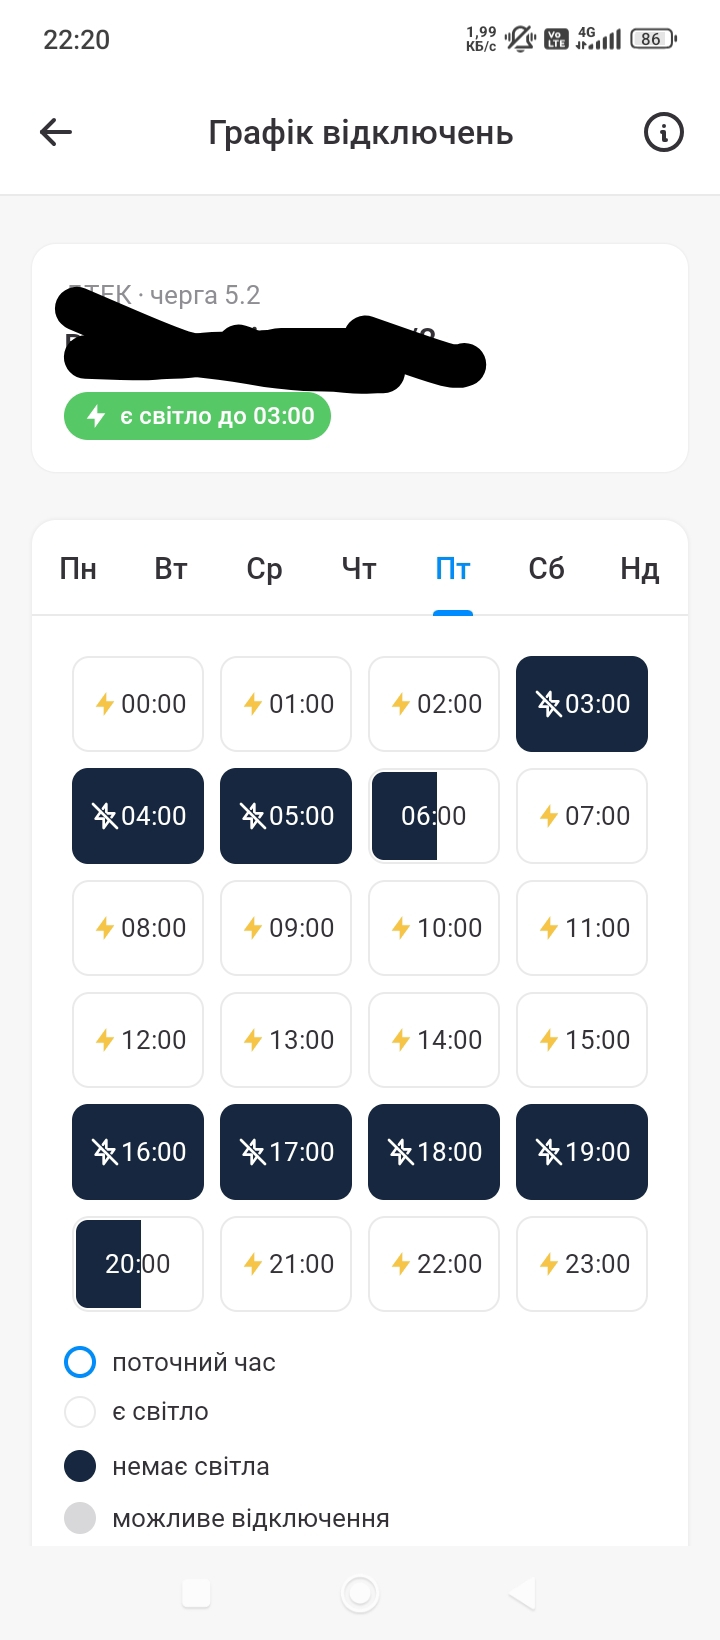Tap the 'поточний час' legend circle
The image size is (720, 1640).
[80, 1362]
